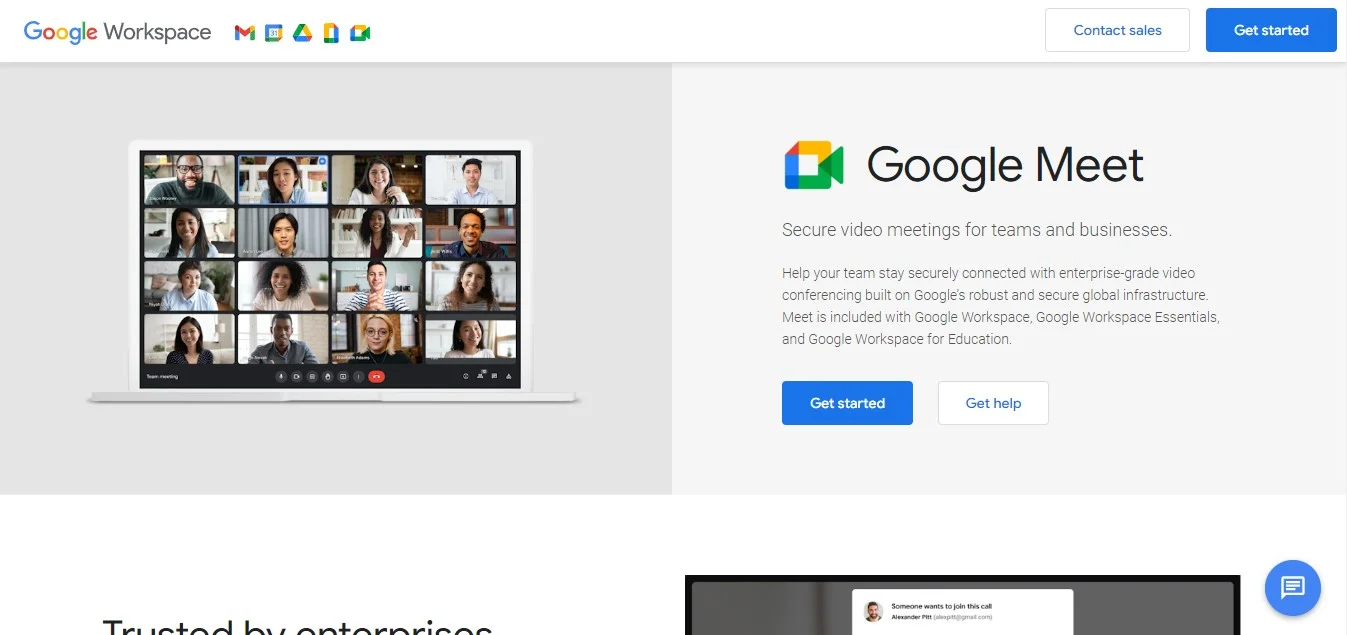Open the Get help button
This screenshot has height=635, width=1347.
pyautogui.click(x=993, y=403)
